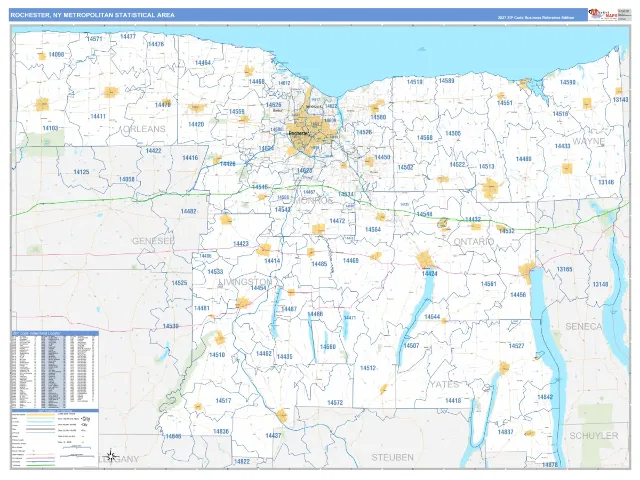Screen dimensions: 640x480
Task: Click ZIP code label 14513
Action: click(487, 166)
